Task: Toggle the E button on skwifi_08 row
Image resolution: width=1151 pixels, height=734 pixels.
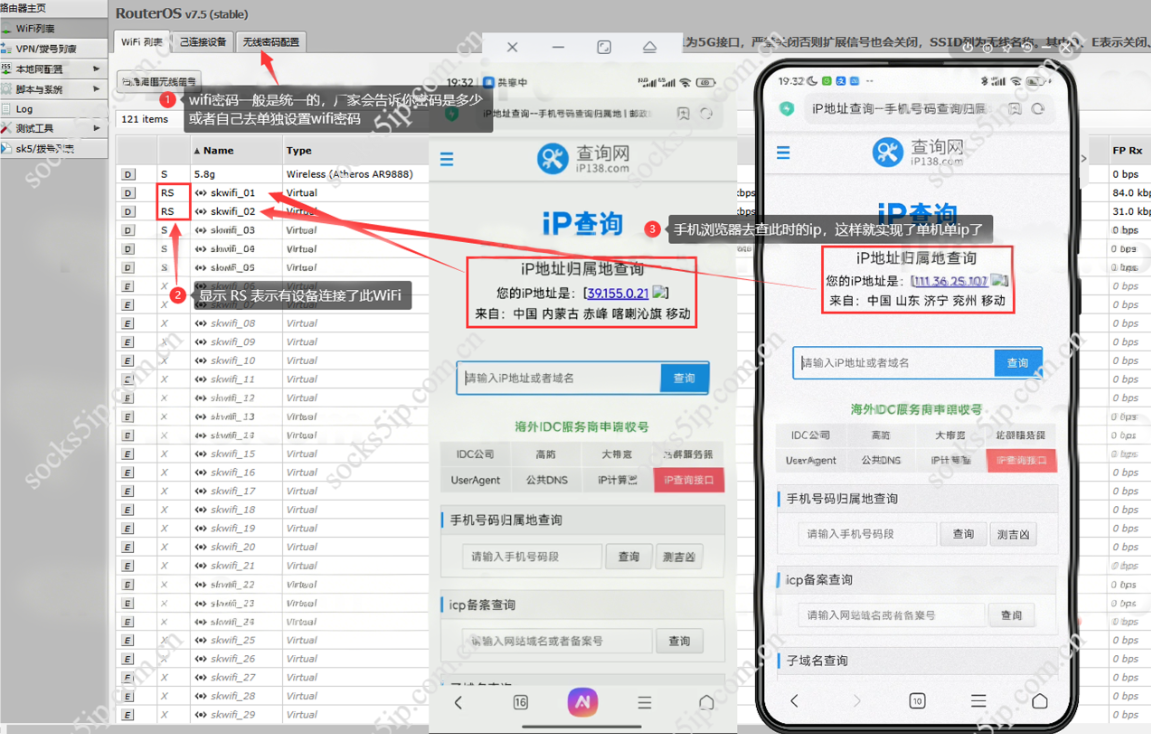Action: [128, 324]
